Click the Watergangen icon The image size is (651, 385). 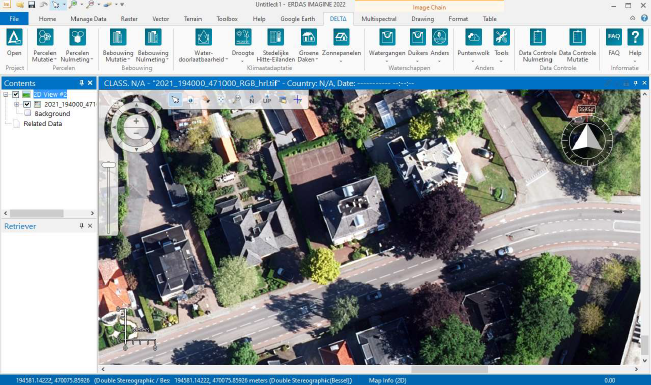coord(387,37)
